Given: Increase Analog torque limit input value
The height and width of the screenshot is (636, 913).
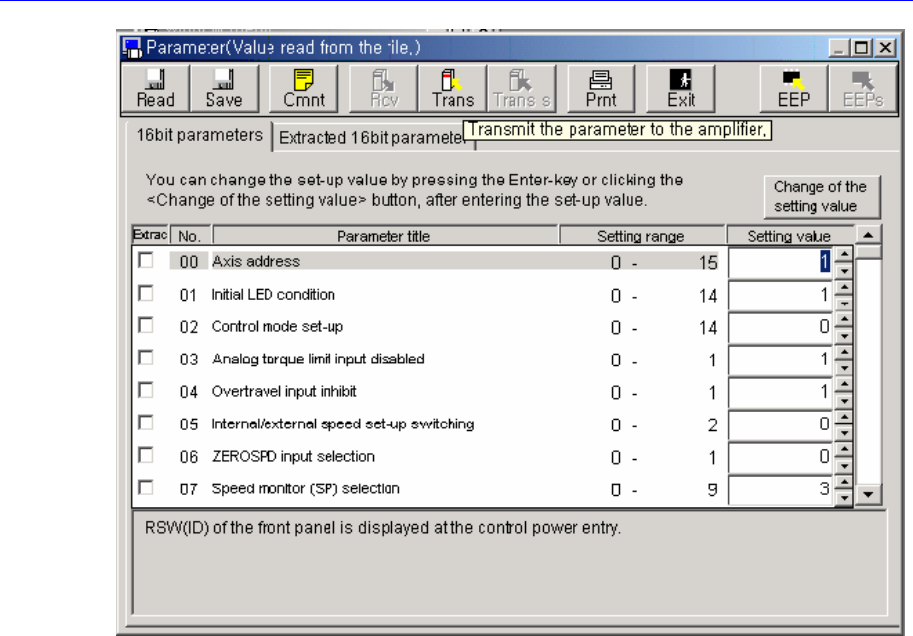Looking at the screenshot, I should tap(843, 352).
